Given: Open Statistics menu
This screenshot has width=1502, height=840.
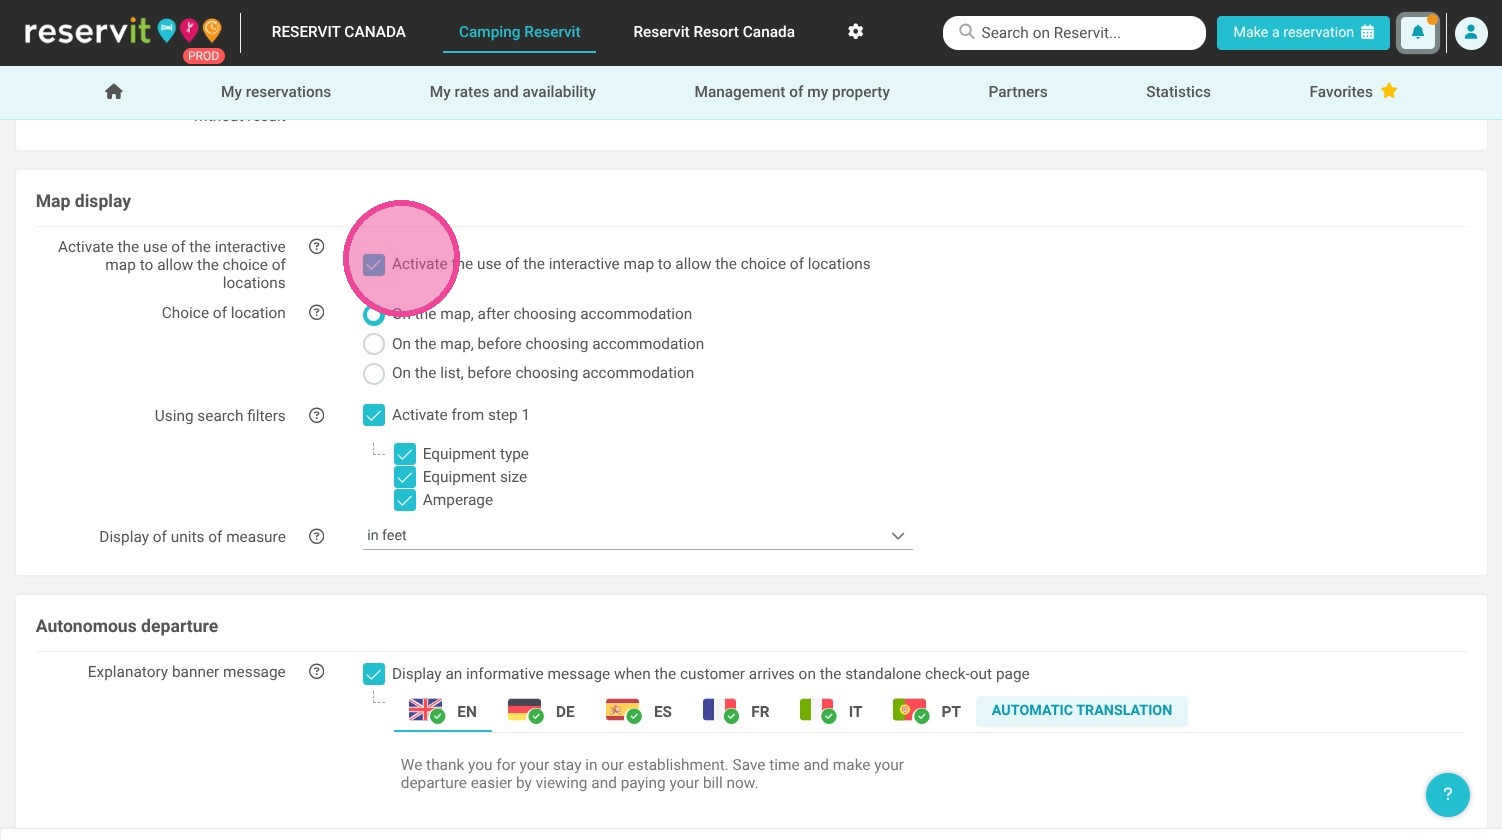Looking at the screenshot, I should coord(1178,91).
